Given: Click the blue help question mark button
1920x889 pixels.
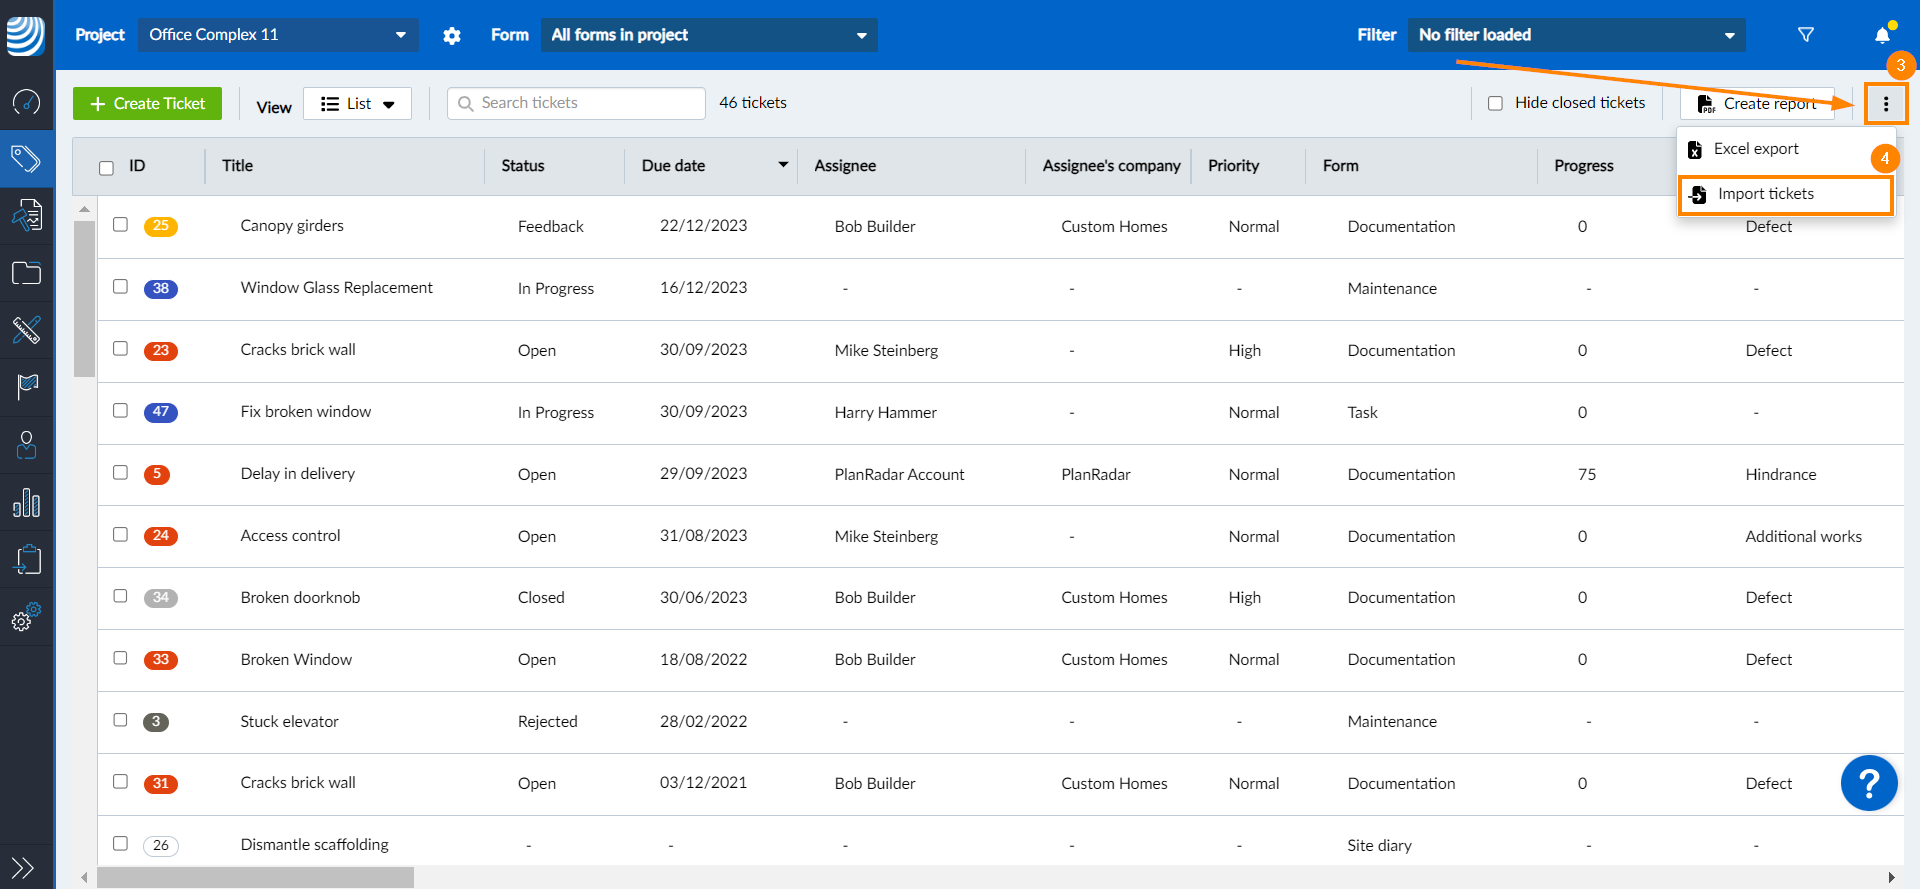Looking at the screenshot, I should 1869,783.
